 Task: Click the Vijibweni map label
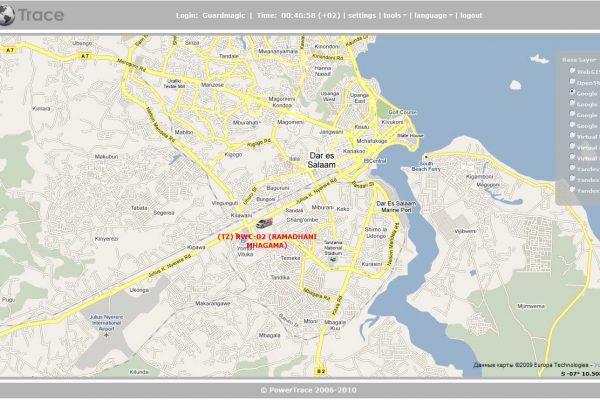click(x=465, y=231)
